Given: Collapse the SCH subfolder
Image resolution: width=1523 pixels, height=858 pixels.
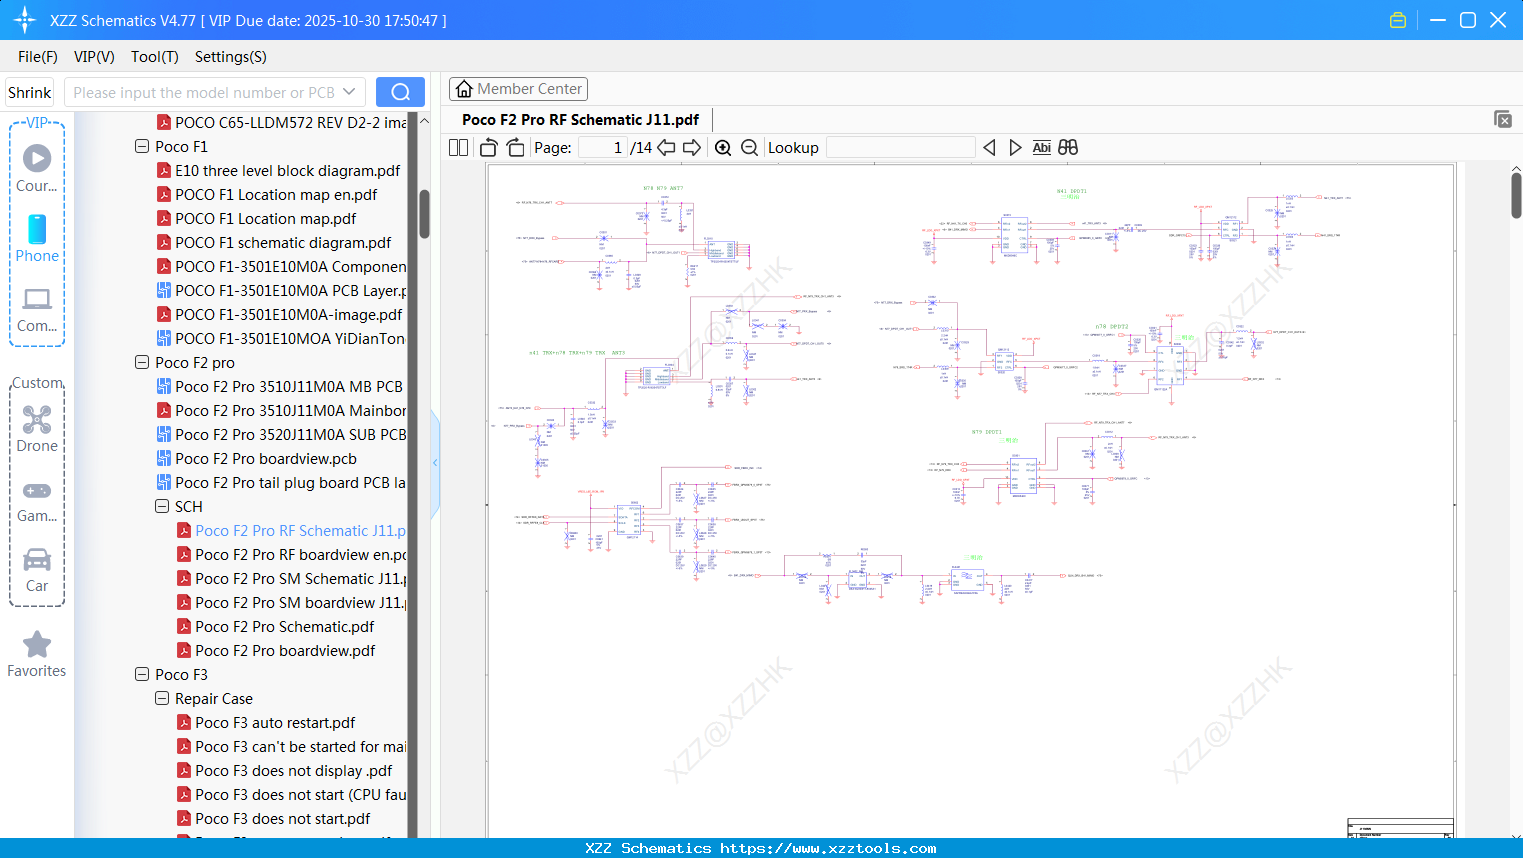Looking at the screenshot, I should 162,507.
